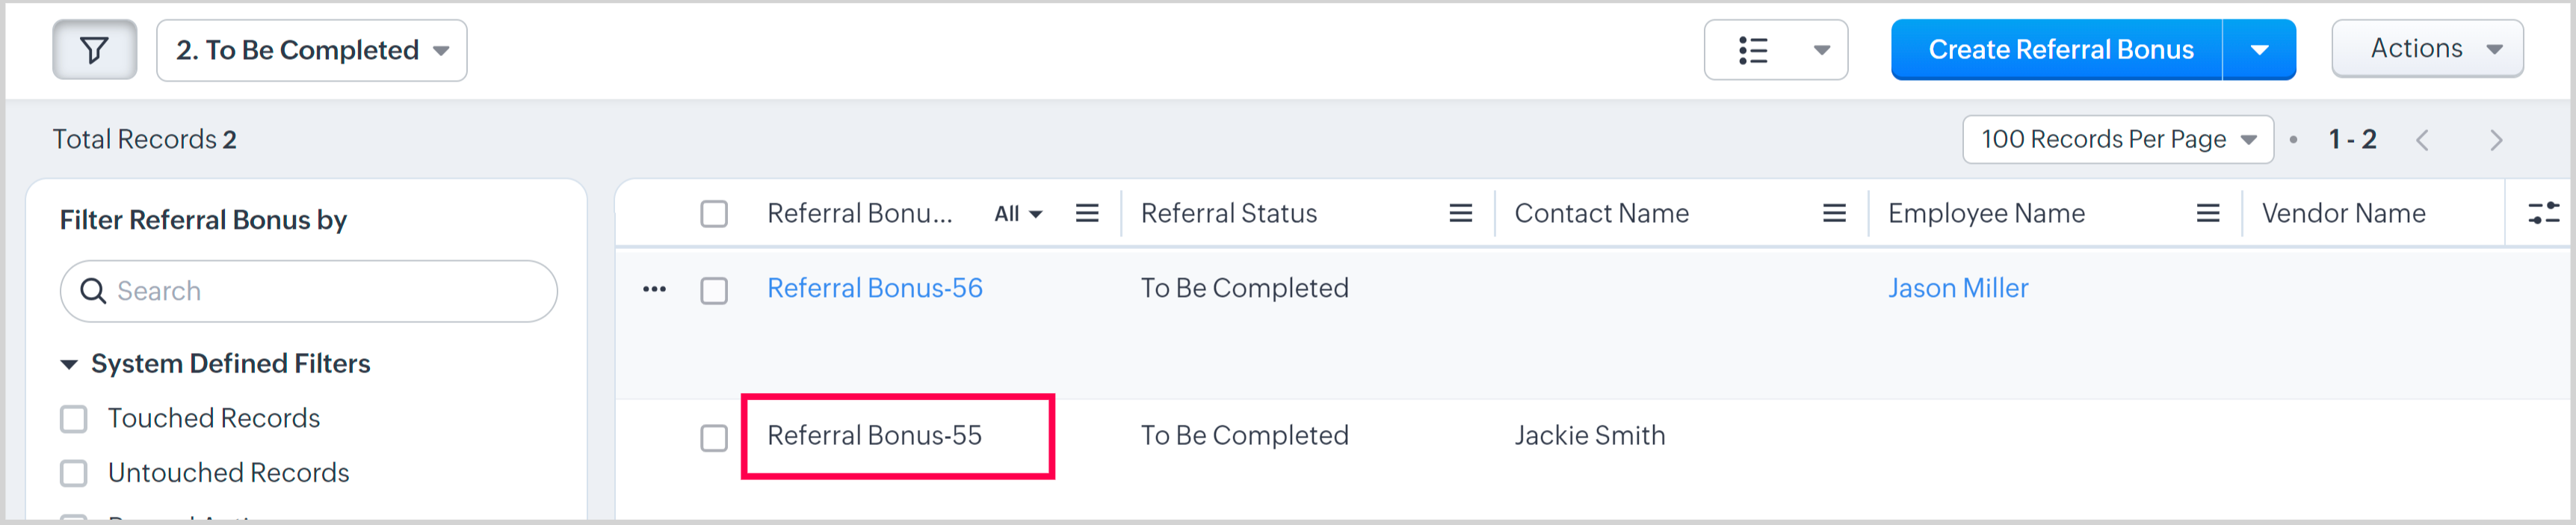Open Contact Name column menu icon
The height and width of the screenshot is (525, 2576).
[x=1833, y=214]
